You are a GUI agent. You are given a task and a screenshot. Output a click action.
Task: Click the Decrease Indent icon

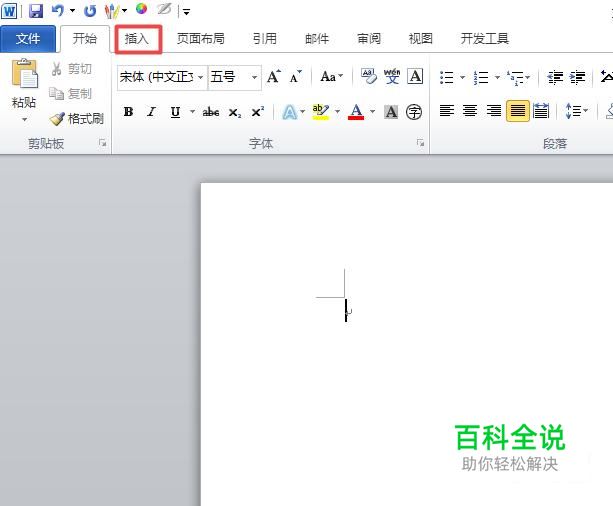[x=555, y=77]
